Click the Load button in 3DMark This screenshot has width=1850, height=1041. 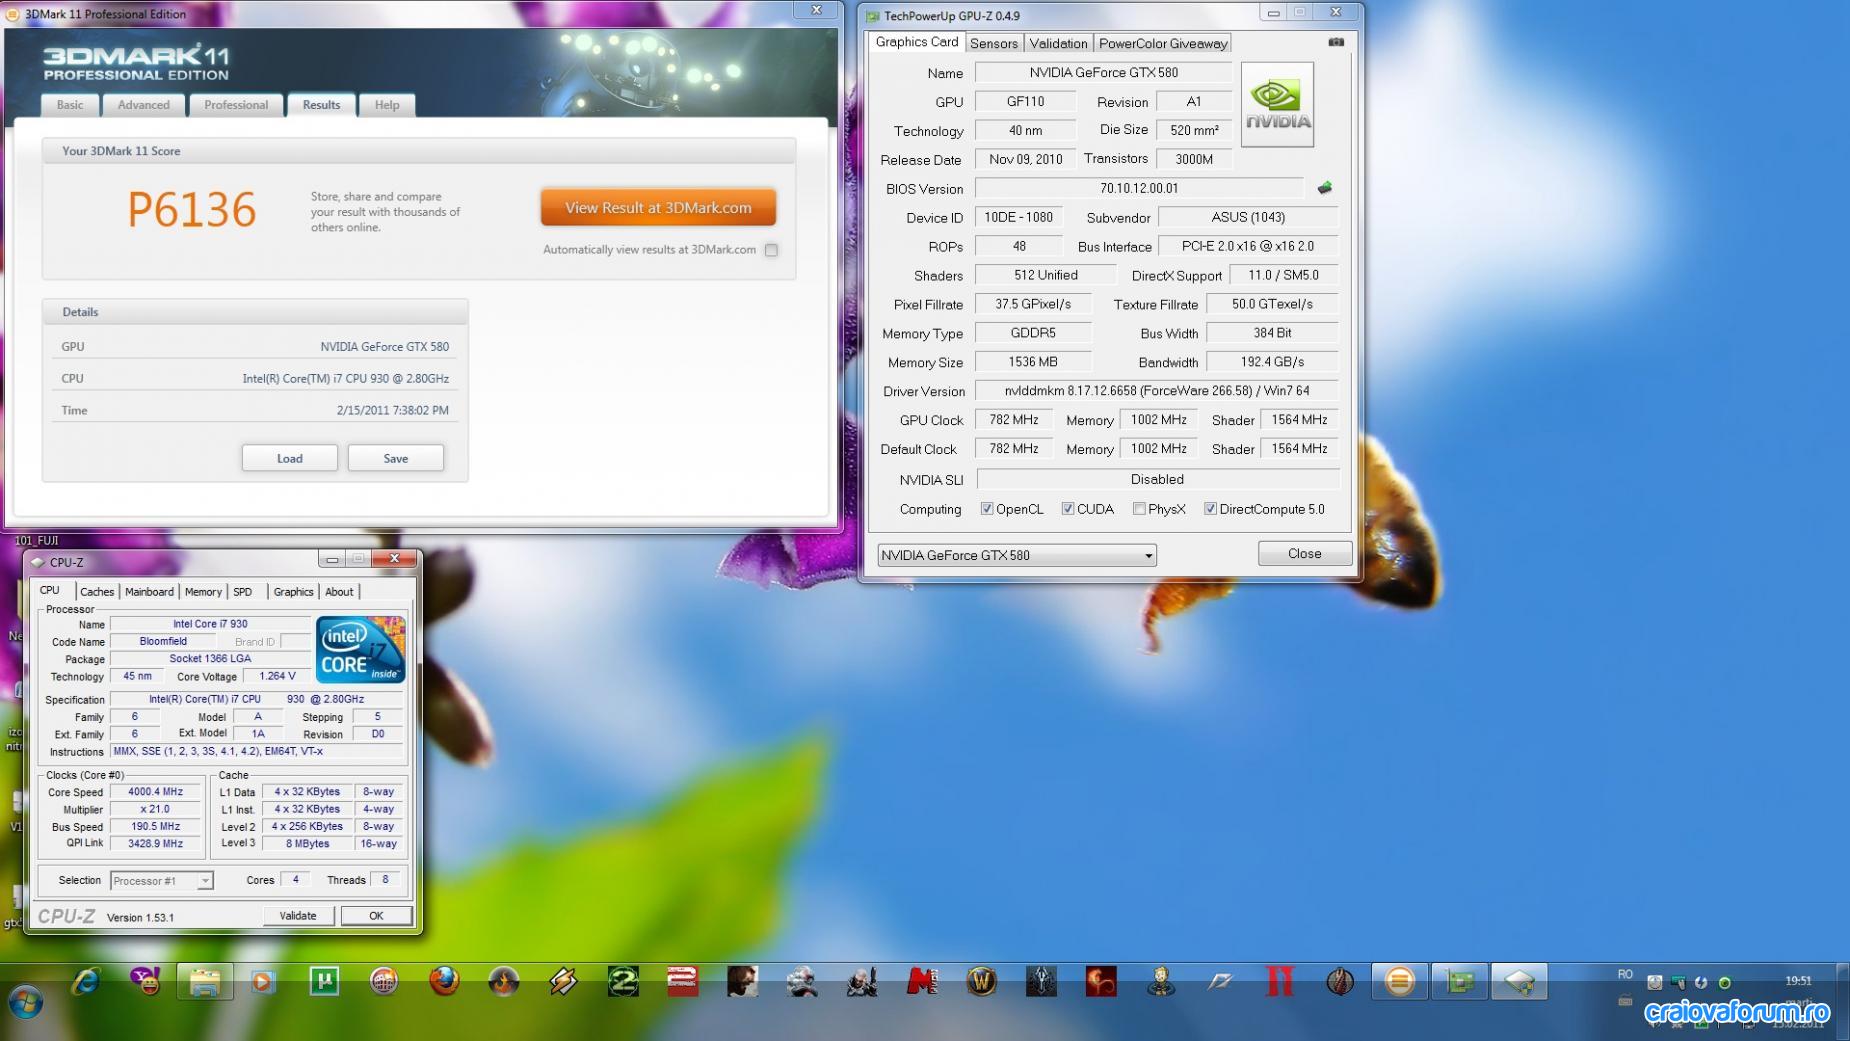click(290, 459)
